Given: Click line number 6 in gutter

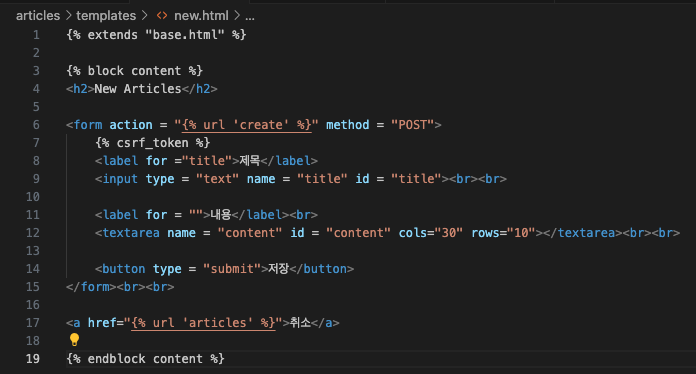Looking at the screenshot, I should click(x=36, y=125).
